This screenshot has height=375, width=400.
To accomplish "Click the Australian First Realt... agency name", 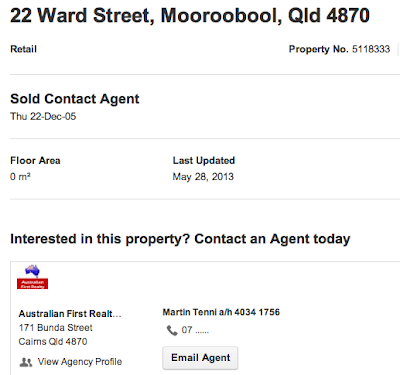I will click(x=70, y=314).
